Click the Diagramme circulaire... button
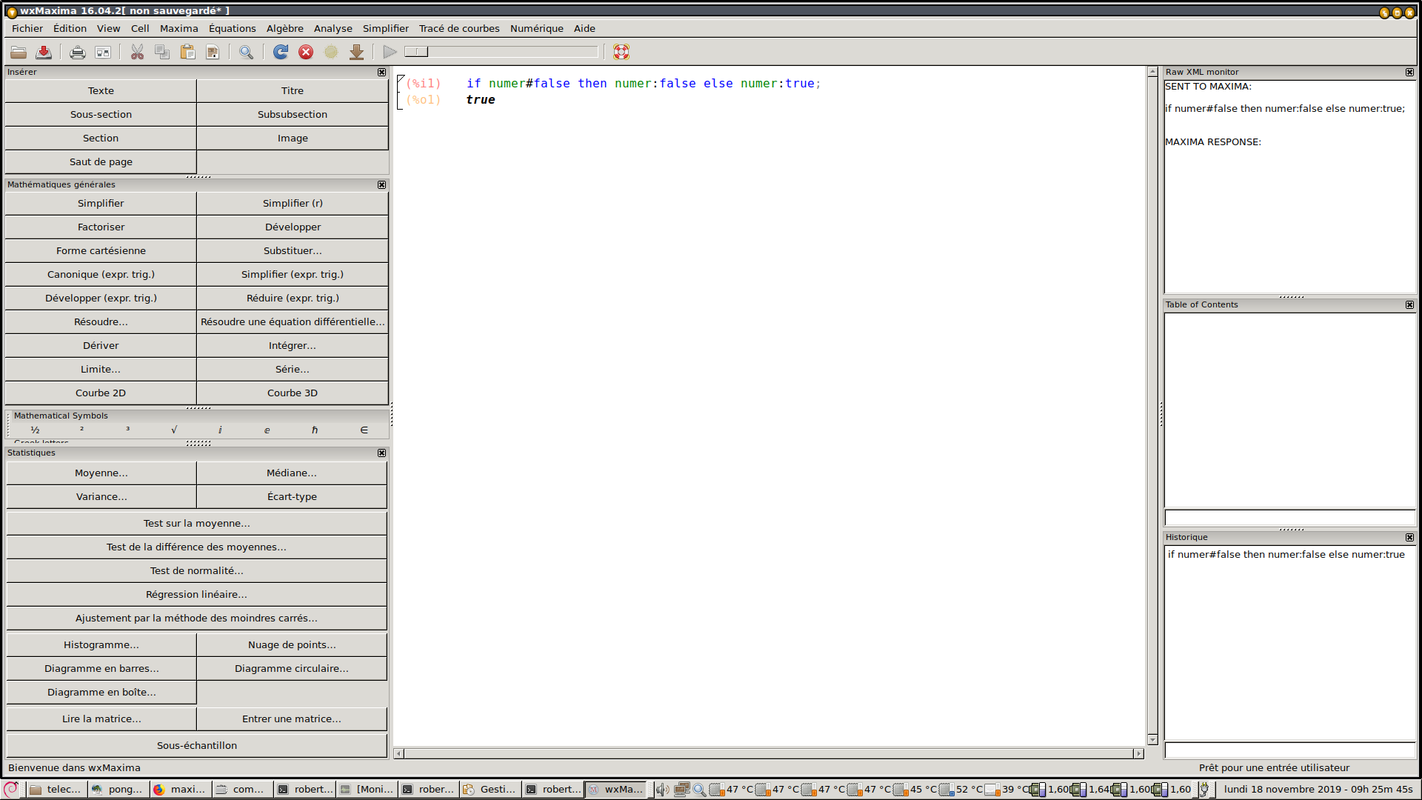This screenshot has height=800, width=1422. click(292, 669)
